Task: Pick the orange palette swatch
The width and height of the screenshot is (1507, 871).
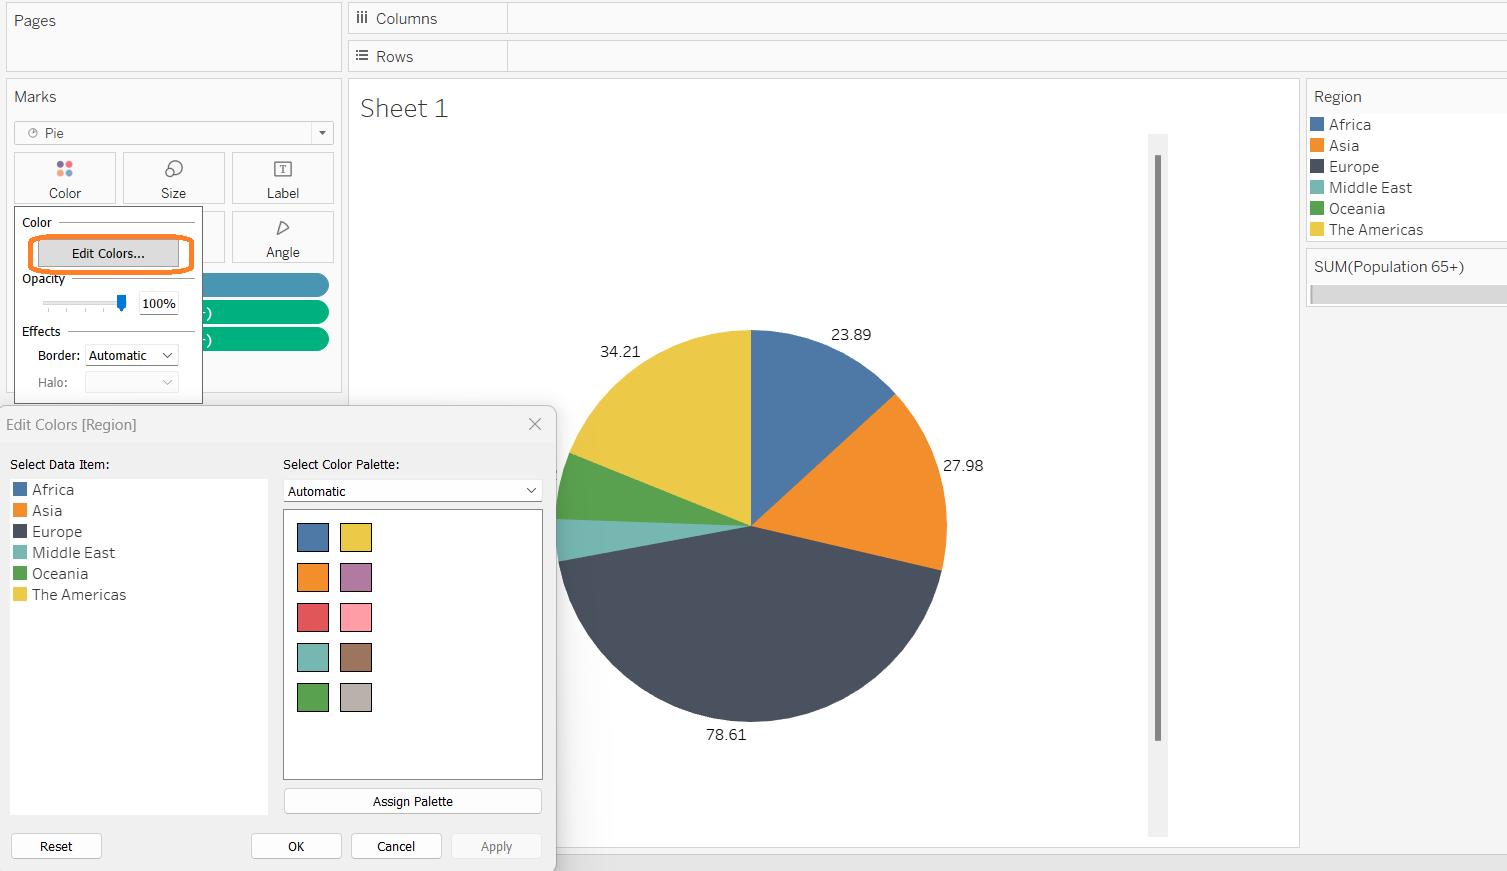Action: pyautogui.click(x=313, y=577)
